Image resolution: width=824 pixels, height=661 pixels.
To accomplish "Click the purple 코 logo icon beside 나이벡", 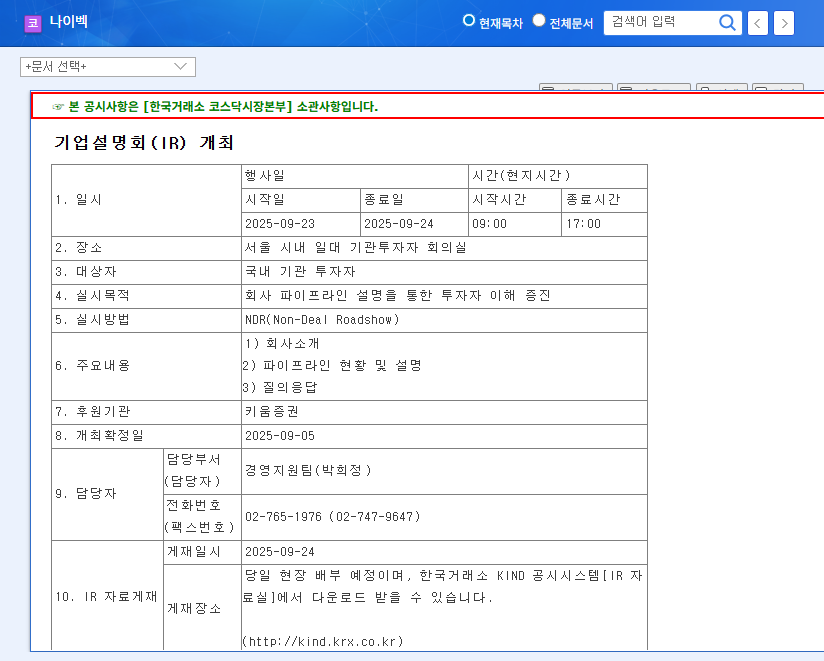I will pos(33,23).
